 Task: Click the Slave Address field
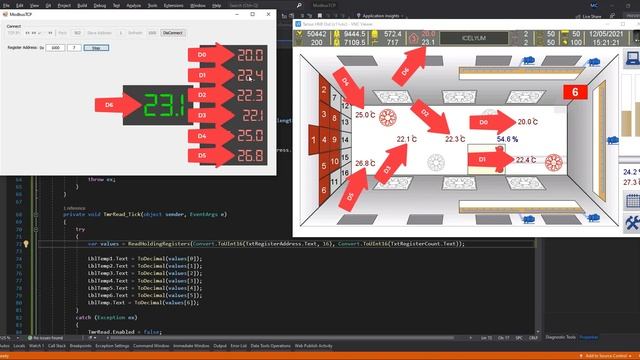click(x=120, y=33)
